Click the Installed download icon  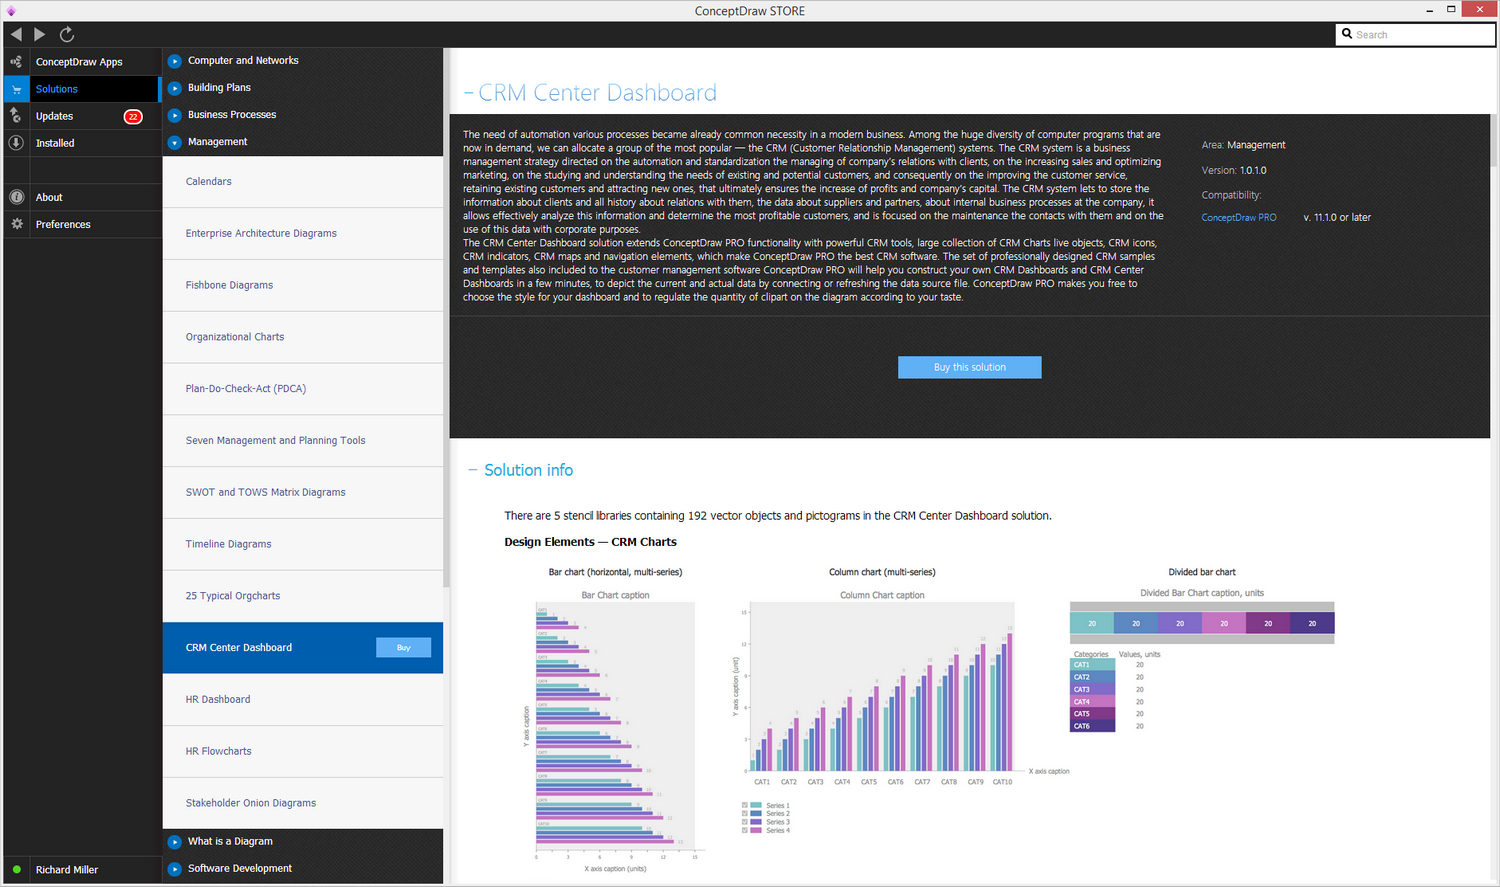pyautogui.click(x=16, y=143)
